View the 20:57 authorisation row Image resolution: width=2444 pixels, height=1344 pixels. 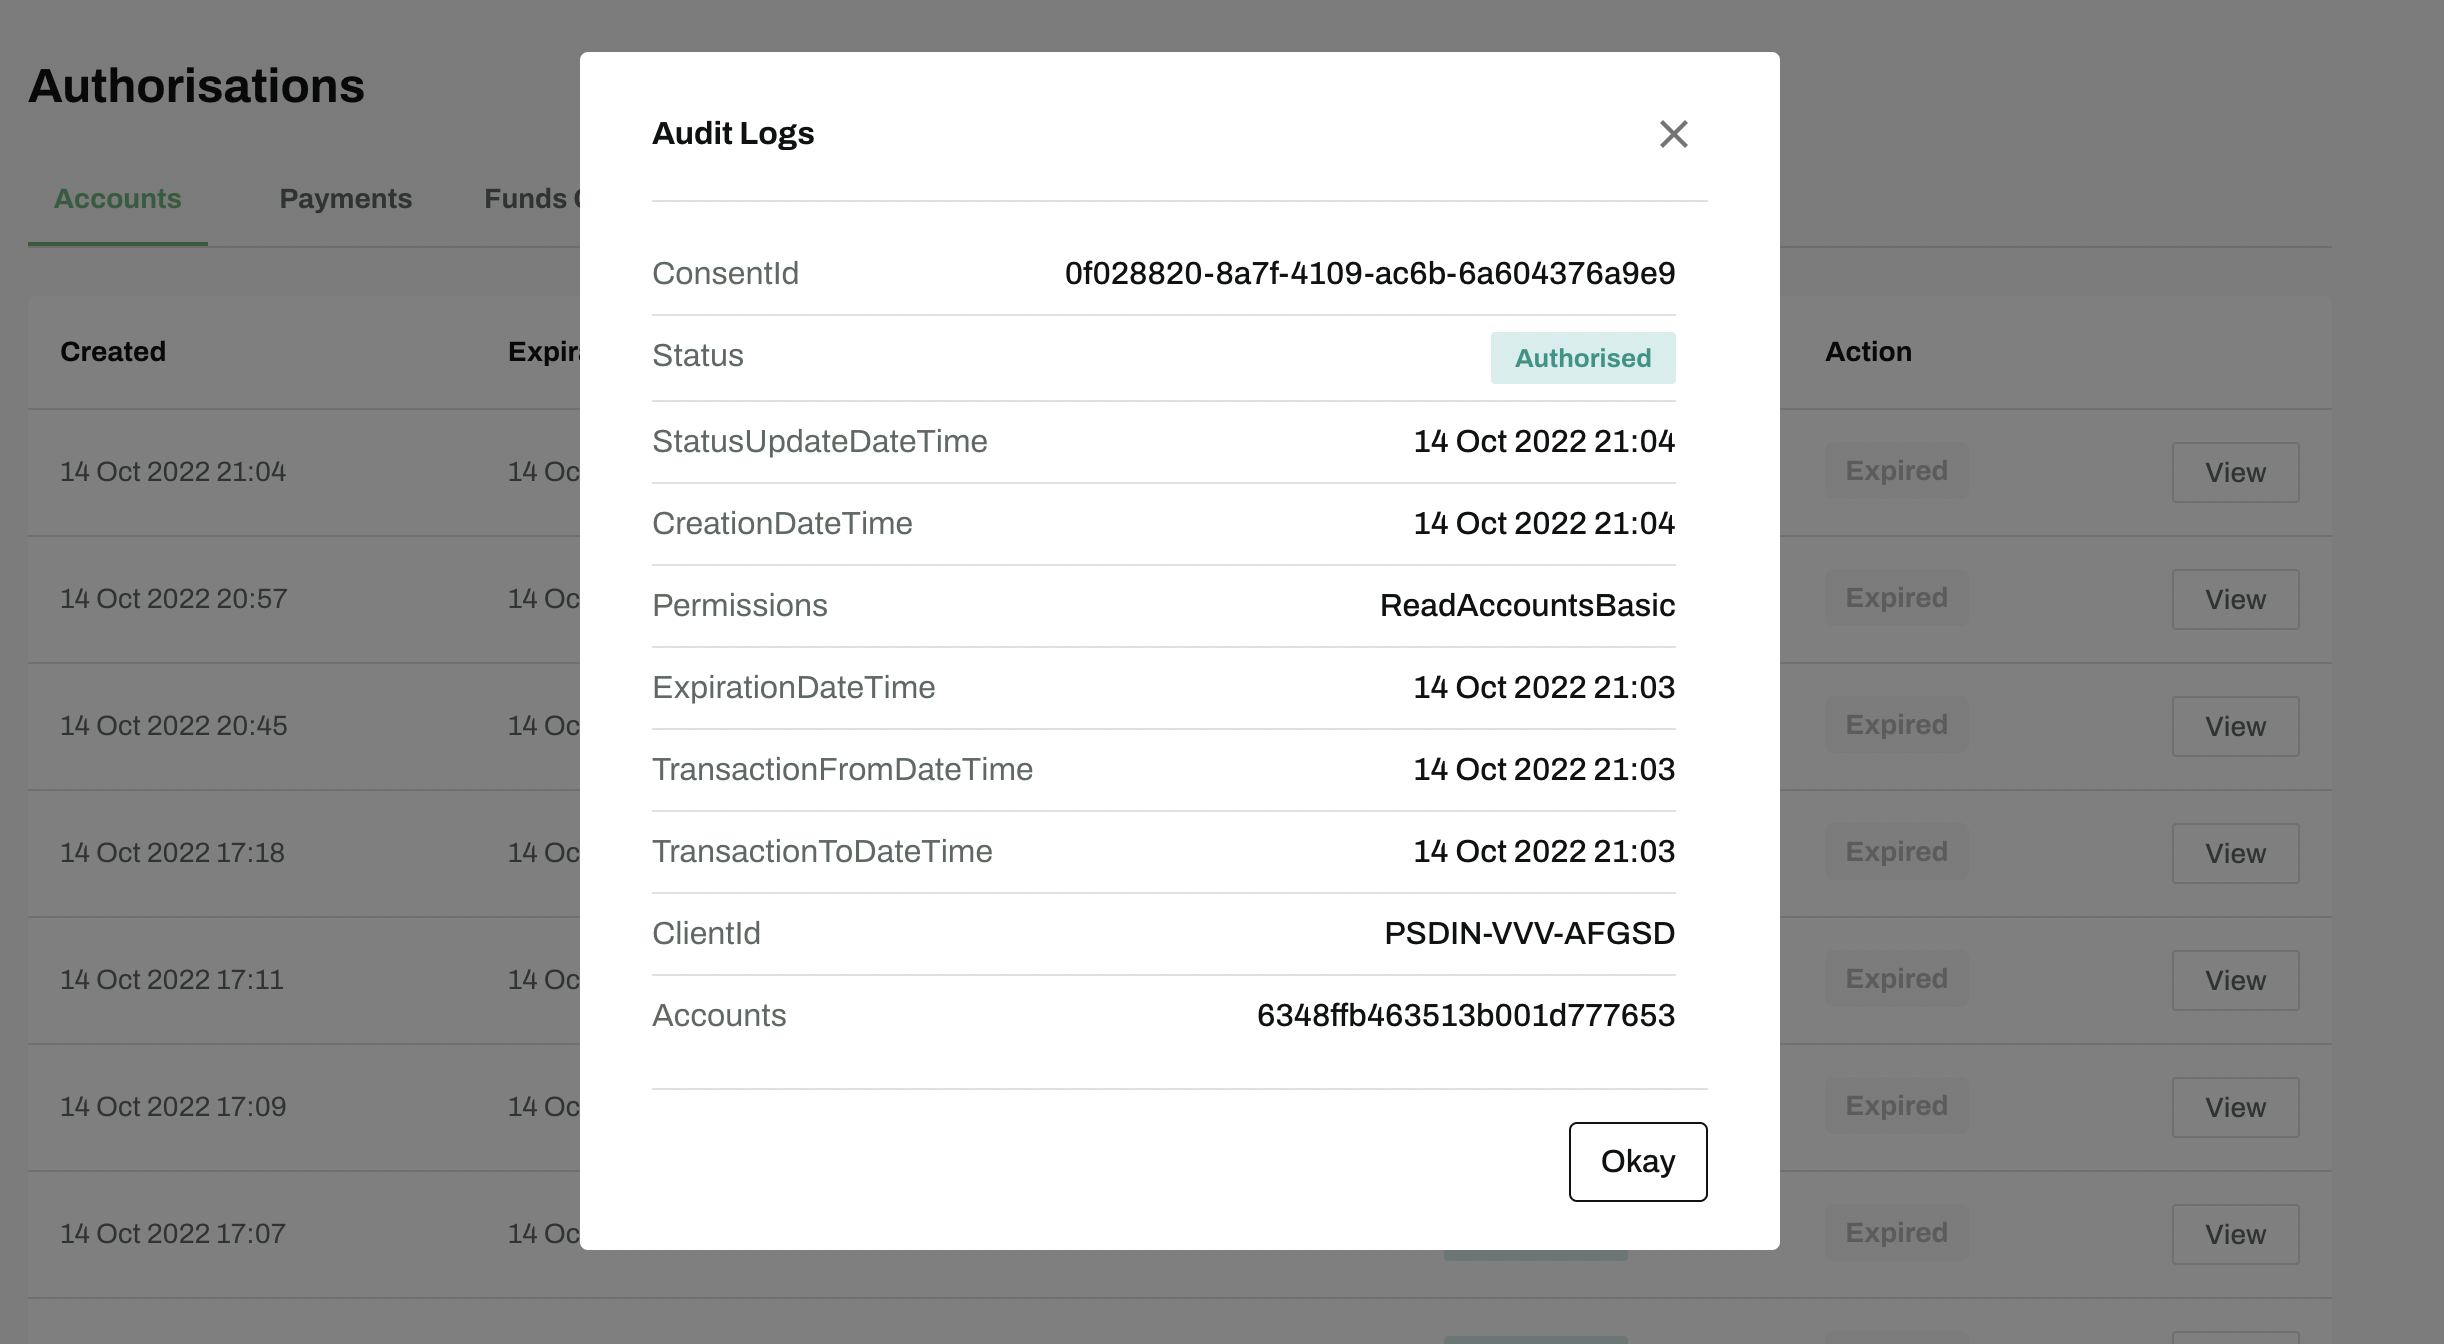(2234, 599)
